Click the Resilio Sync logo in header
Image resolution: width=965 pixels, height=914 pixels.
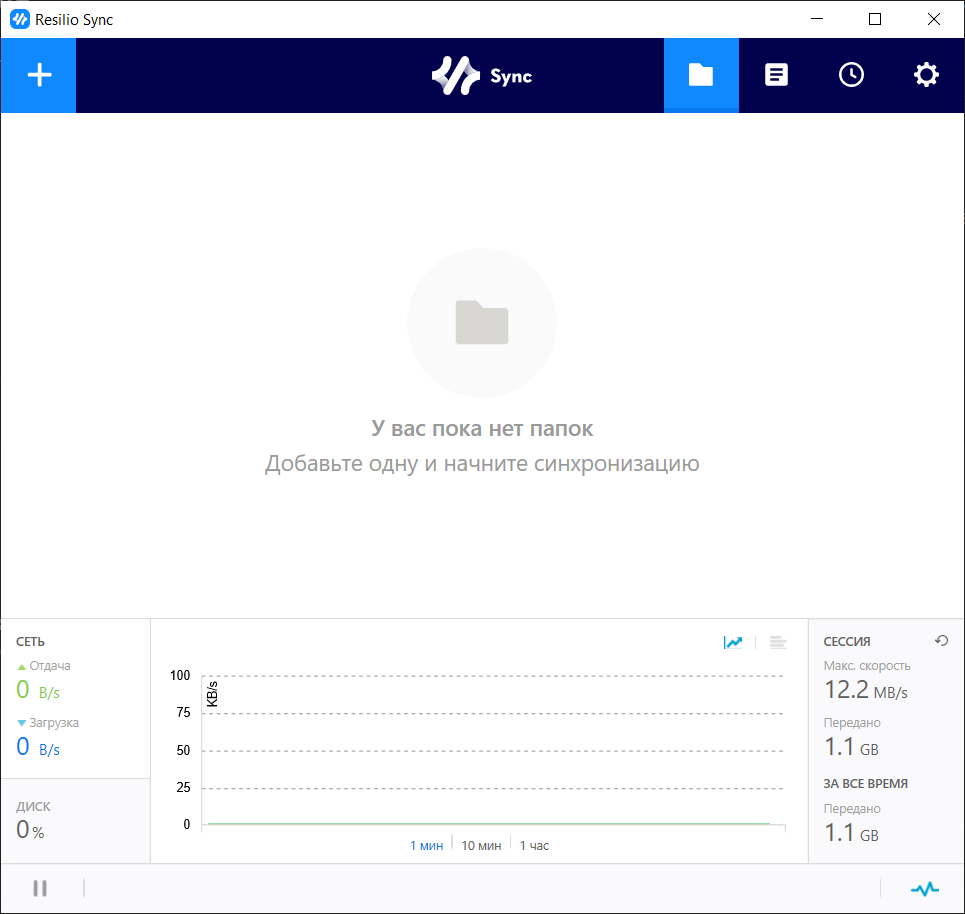coord(482,76)
